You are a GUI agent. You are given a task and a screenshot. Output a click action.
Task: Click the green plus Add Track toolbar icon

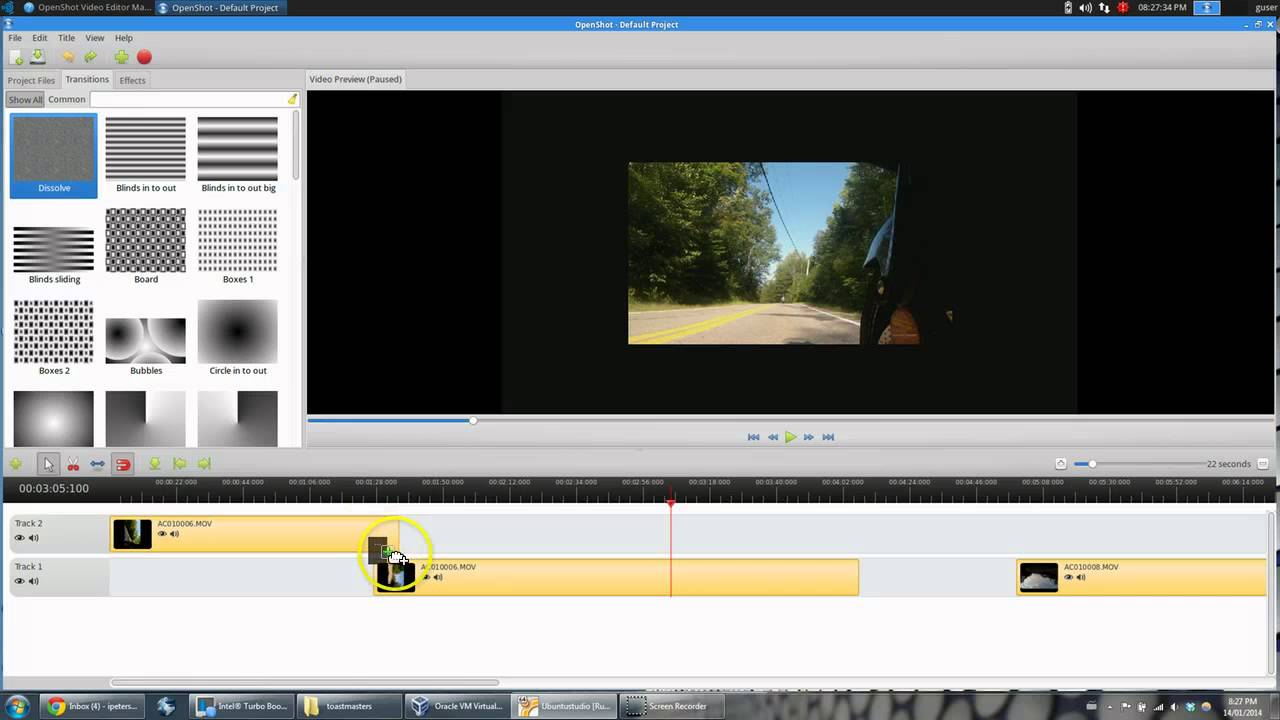coord(121,58)
